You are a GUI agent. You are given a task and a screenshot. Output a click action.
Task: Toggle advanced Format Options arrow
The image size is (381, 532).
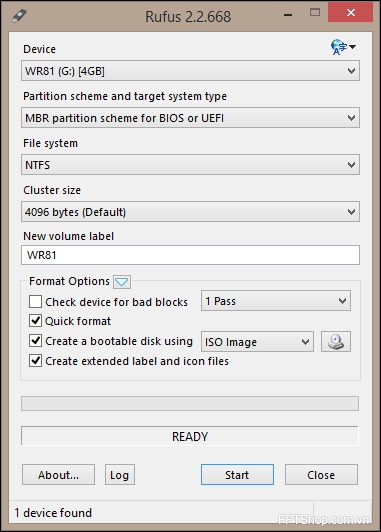122,282
